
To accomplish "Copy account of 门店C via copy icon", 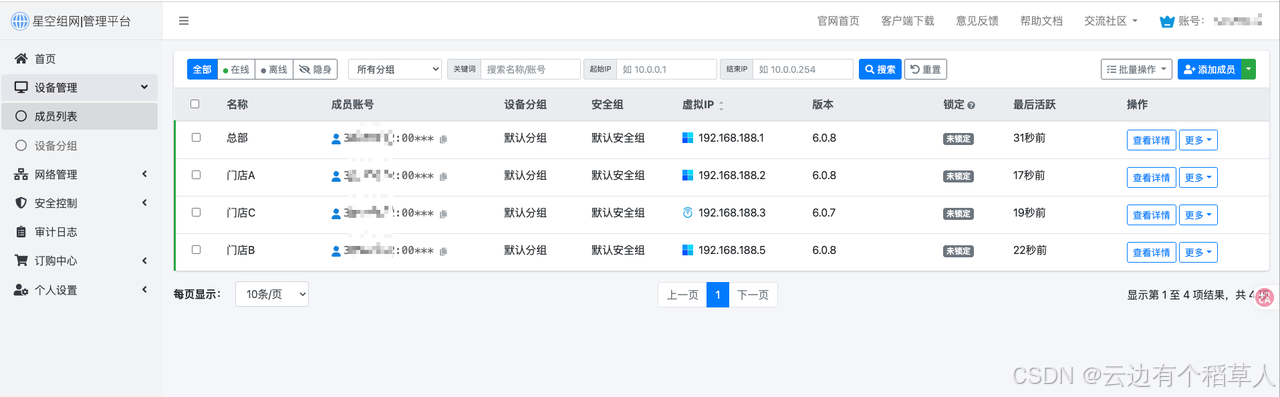I will click(443, 213).
